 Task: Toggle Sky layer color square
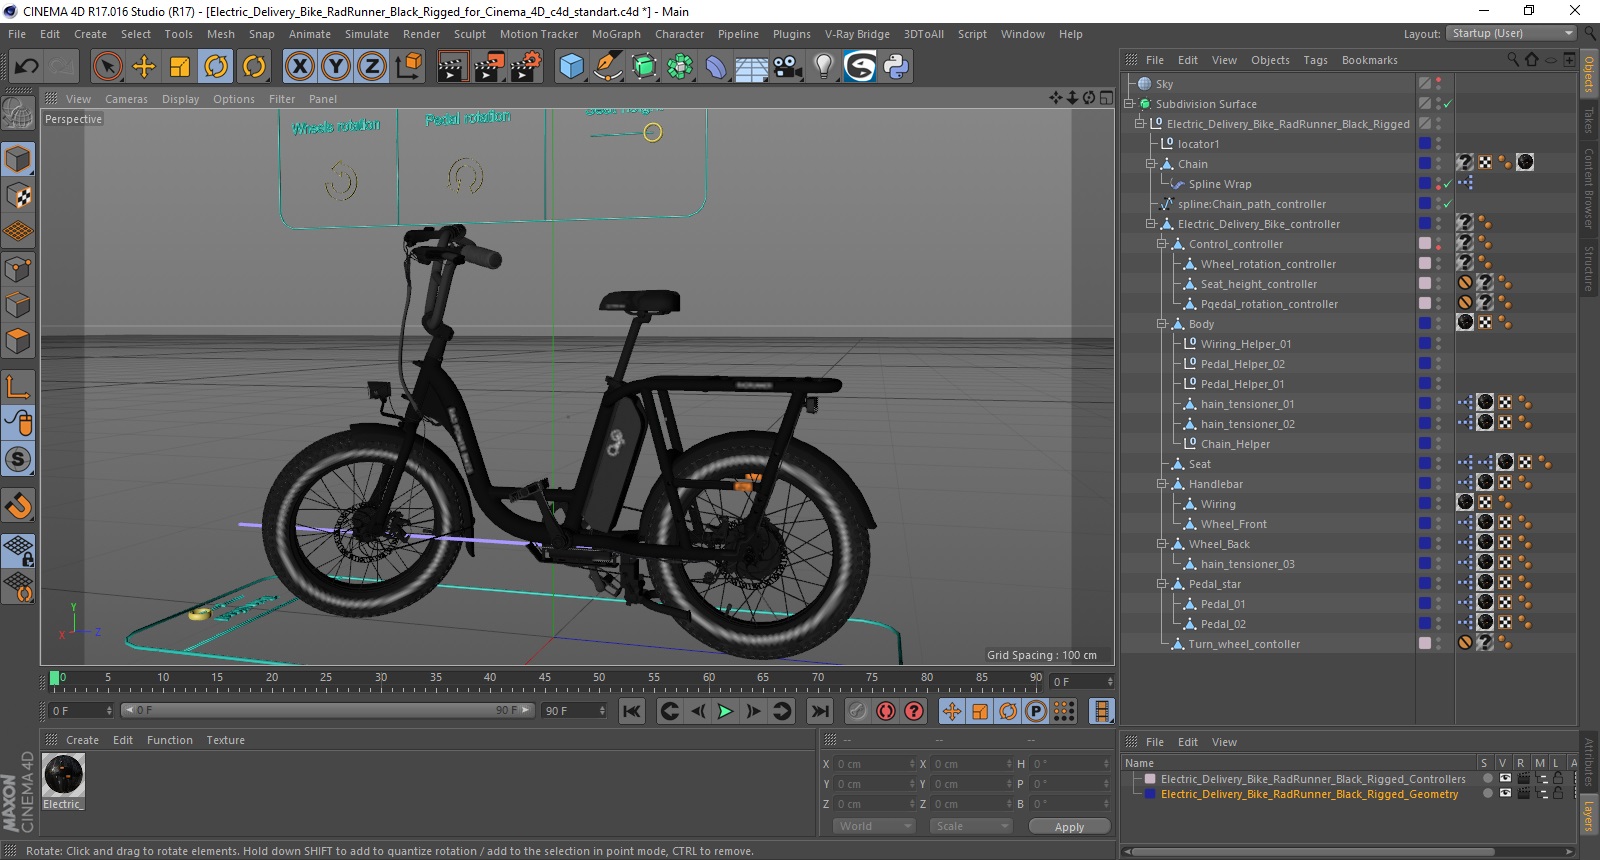coord(1425,83)
